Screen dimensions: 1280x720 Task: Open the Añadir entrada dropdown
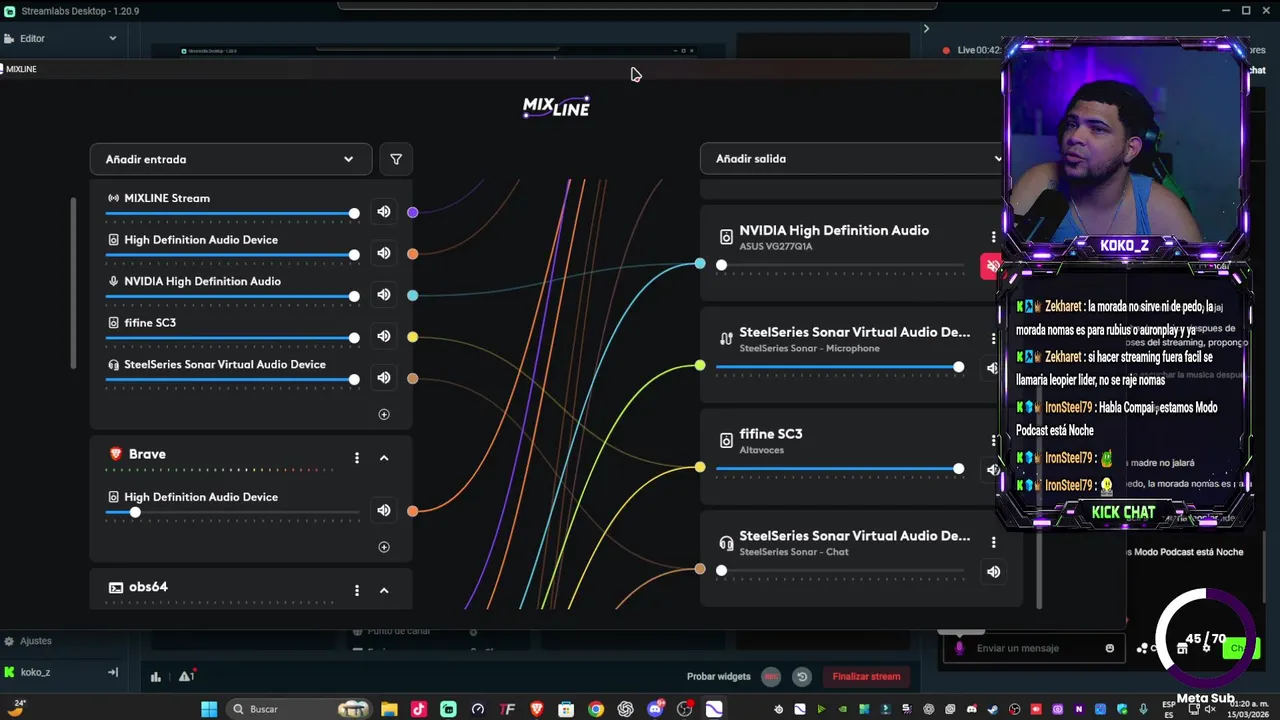[x=230, y=159]
